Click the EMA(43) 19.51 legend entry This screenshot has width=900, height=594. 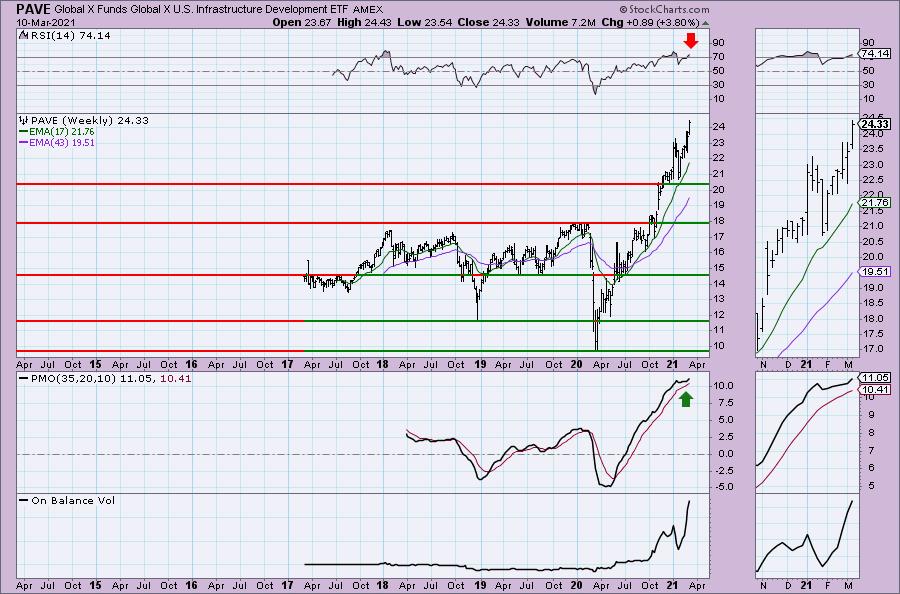[61, 142]
